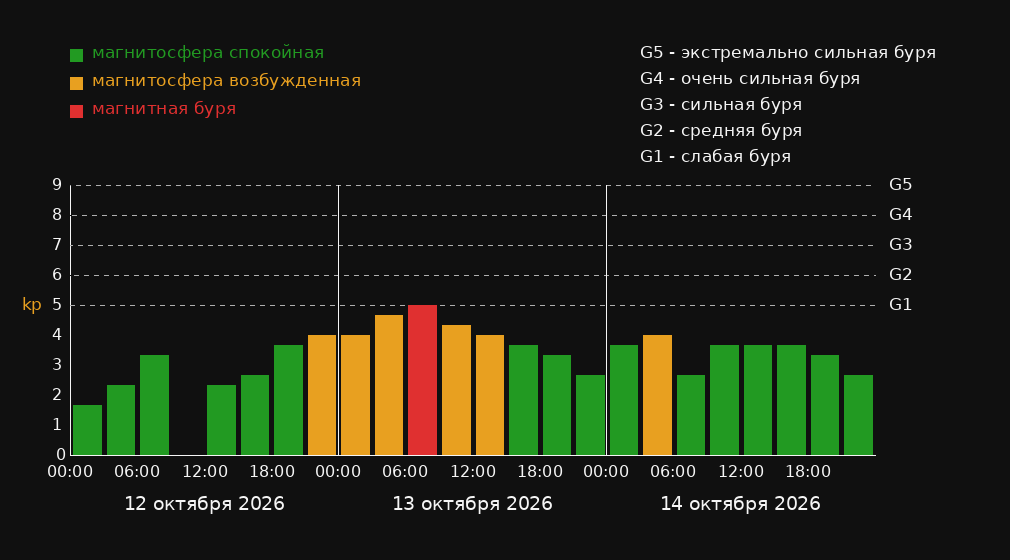Click the orange 'kp' axis label

click(32, 305)
